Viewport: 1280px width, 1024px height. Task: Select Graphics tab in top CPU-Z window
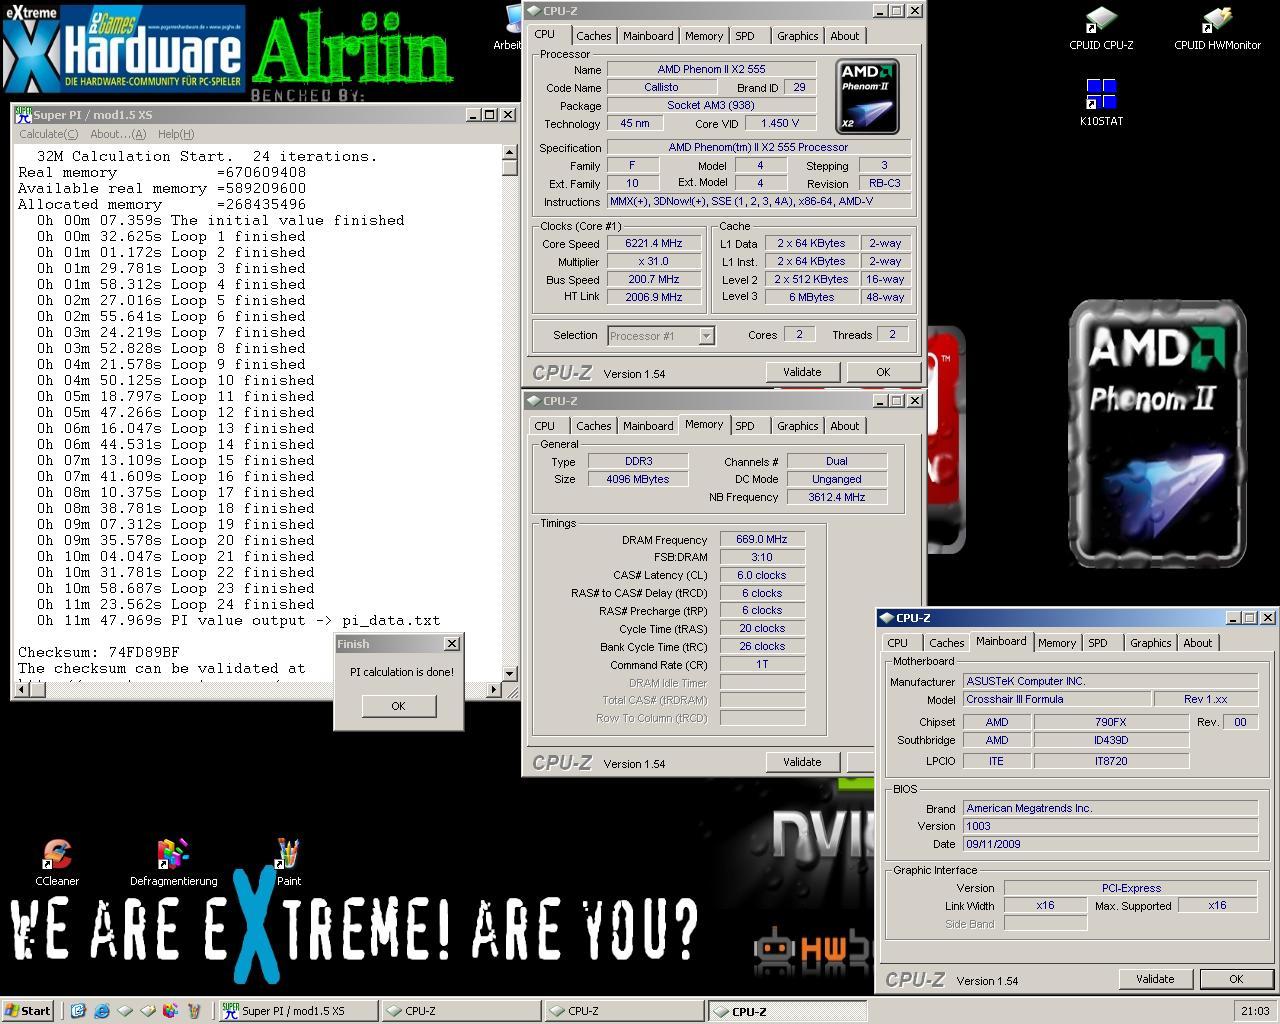click(x=798, y=36)
